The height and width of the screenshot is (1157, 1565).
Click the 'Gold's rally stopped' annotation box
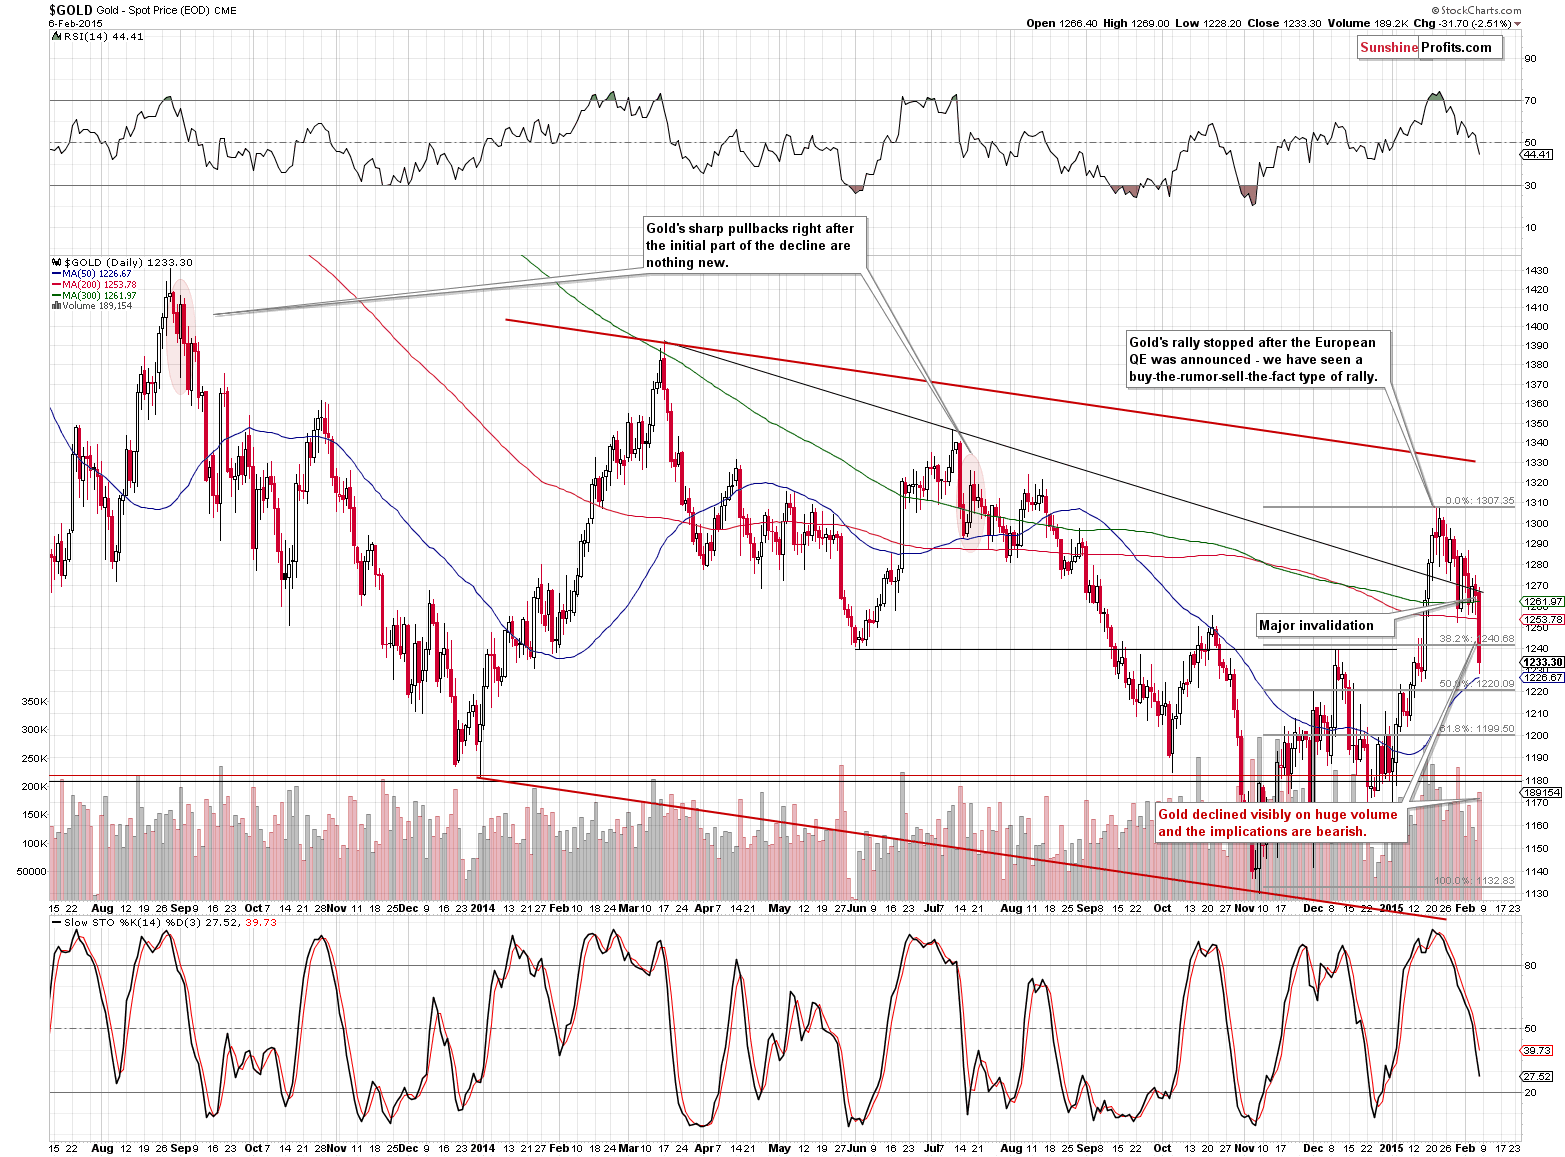tap(1258, 359)
